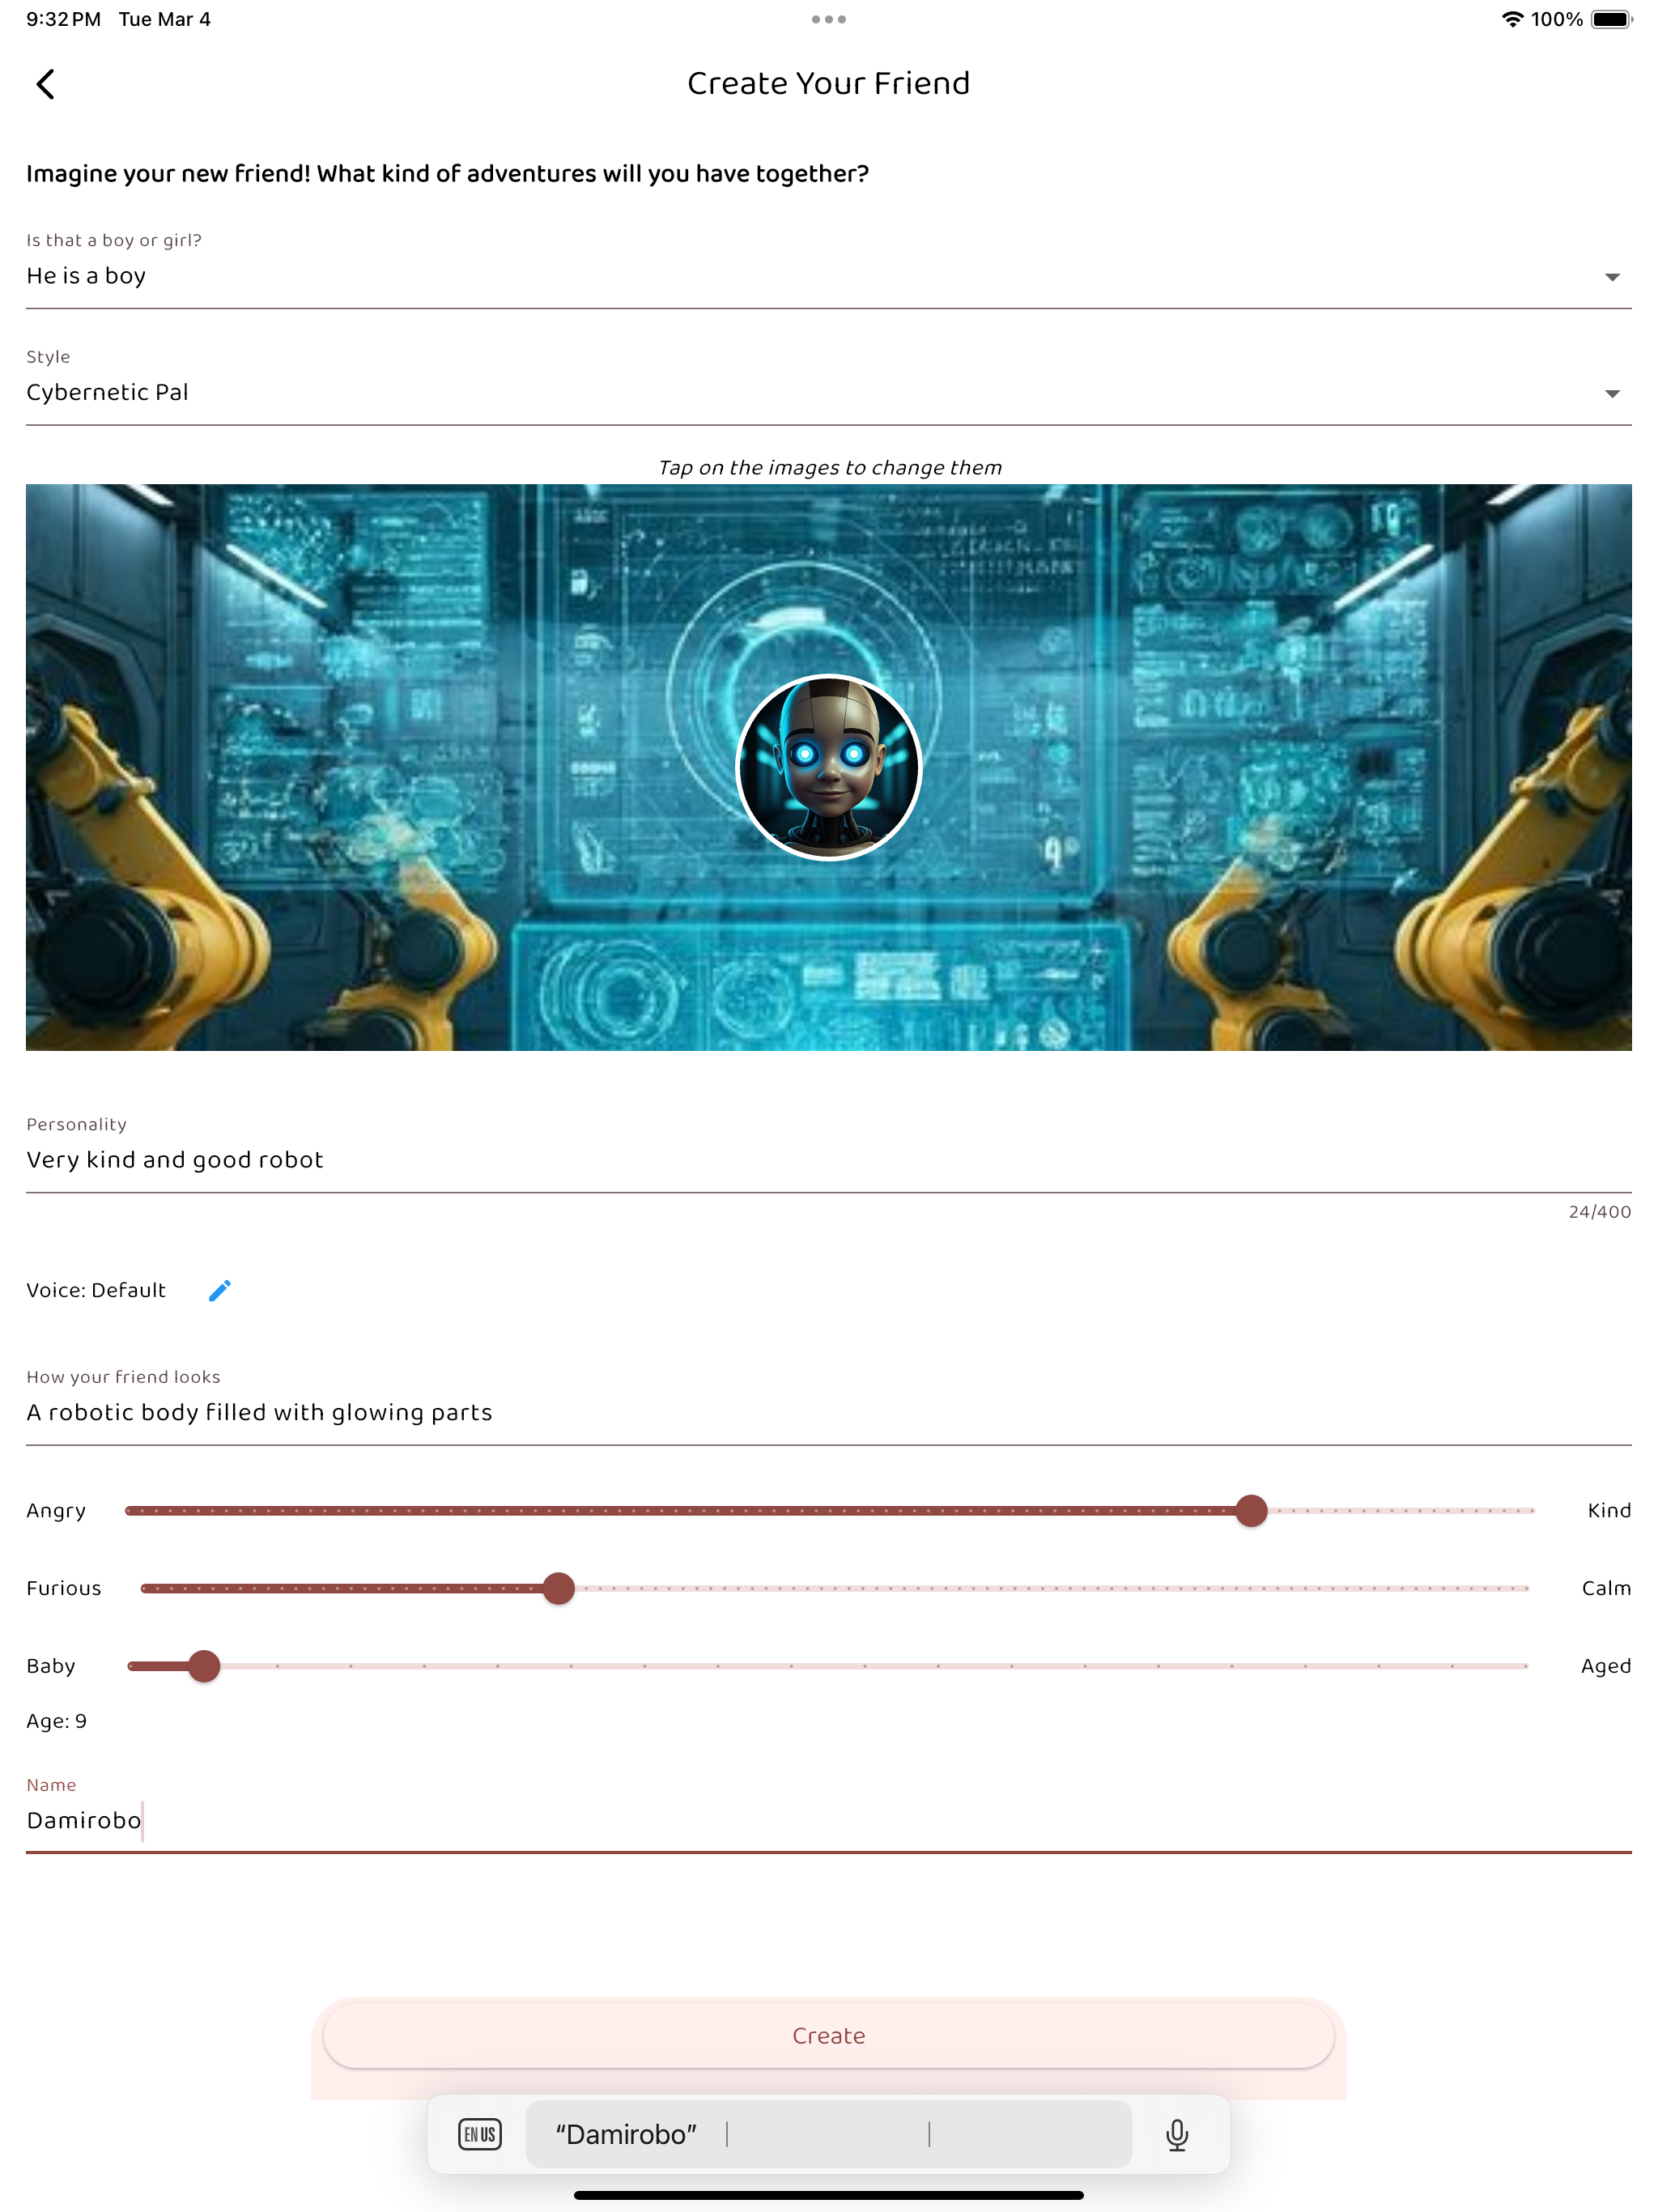
Task: Tap the 24/400 character counter
Action: 1599,1211
